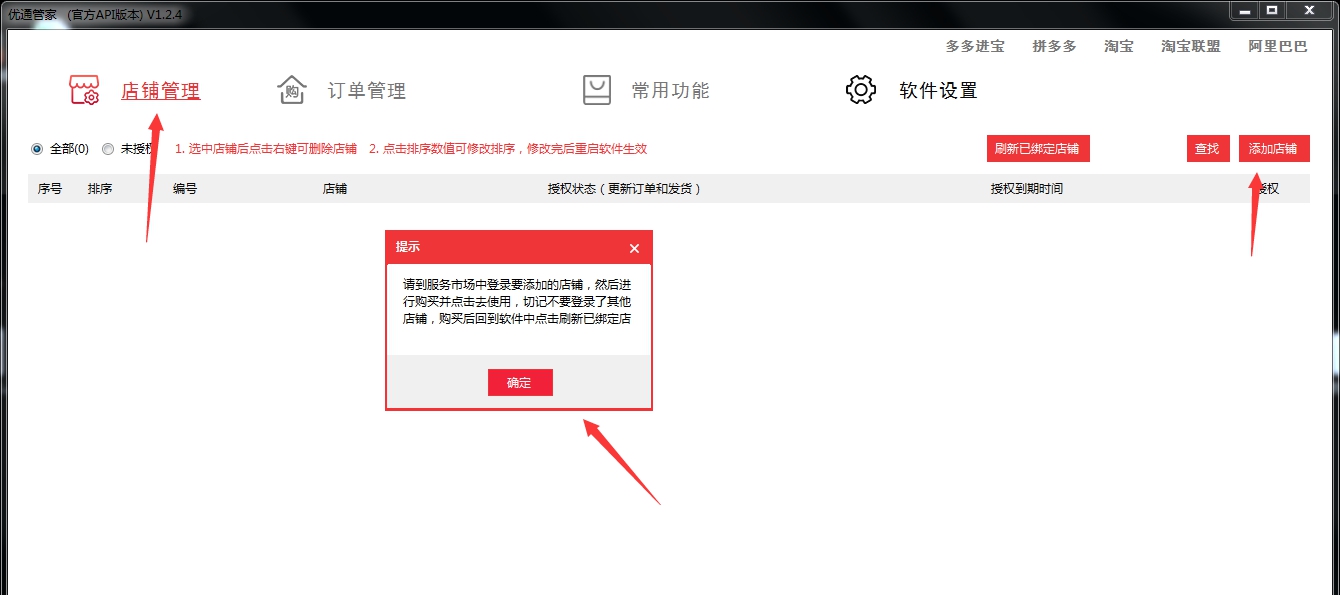This screenshot has height=595, width=1340.
Task: Click the 添加店铺 button
Action: pyautogui.click(x=1273, y=148)
